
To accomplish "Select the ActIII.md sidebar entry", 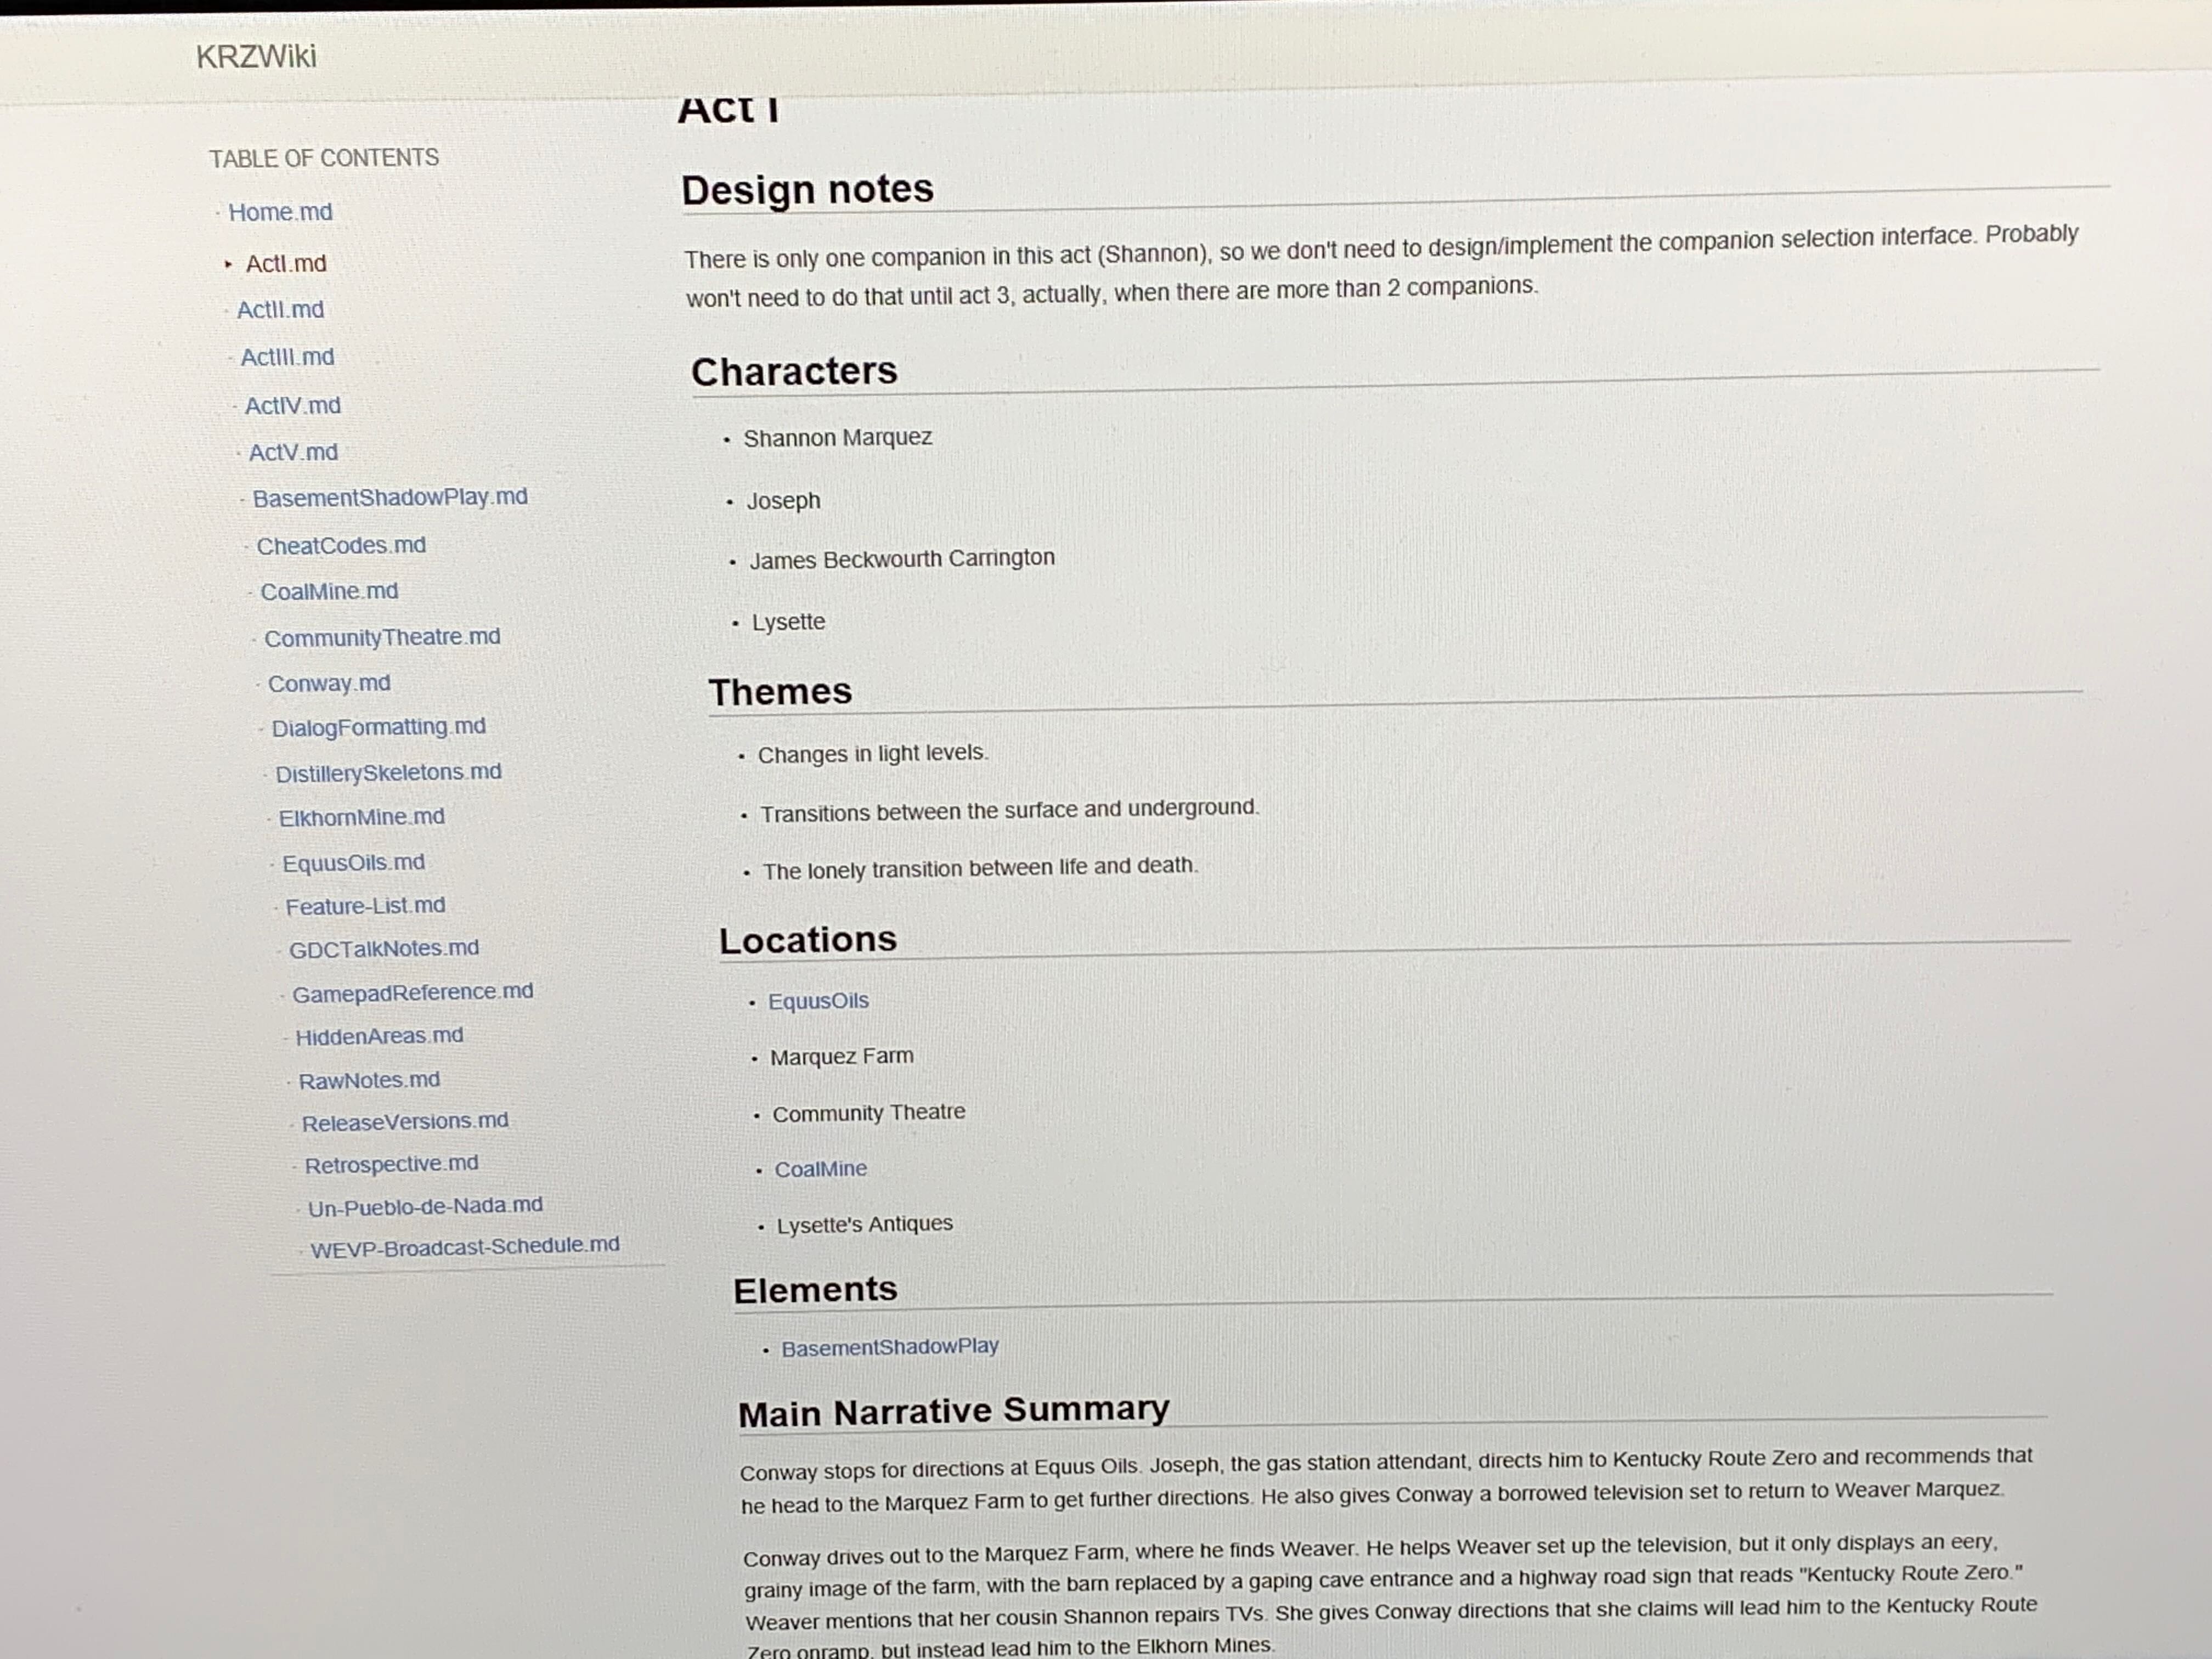I will click(x=287, y=357).
